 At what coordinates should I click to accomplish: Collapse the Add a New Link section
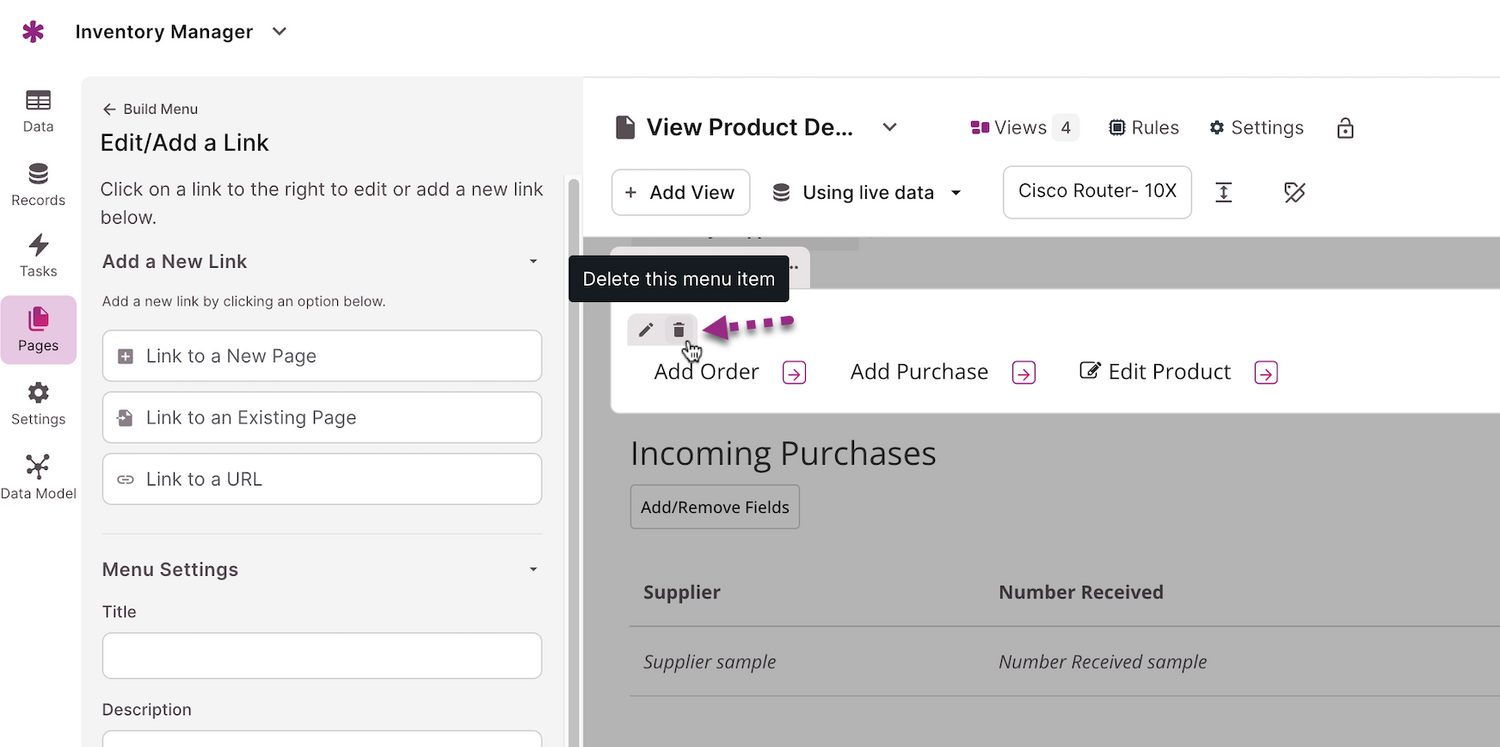[533, 262]
